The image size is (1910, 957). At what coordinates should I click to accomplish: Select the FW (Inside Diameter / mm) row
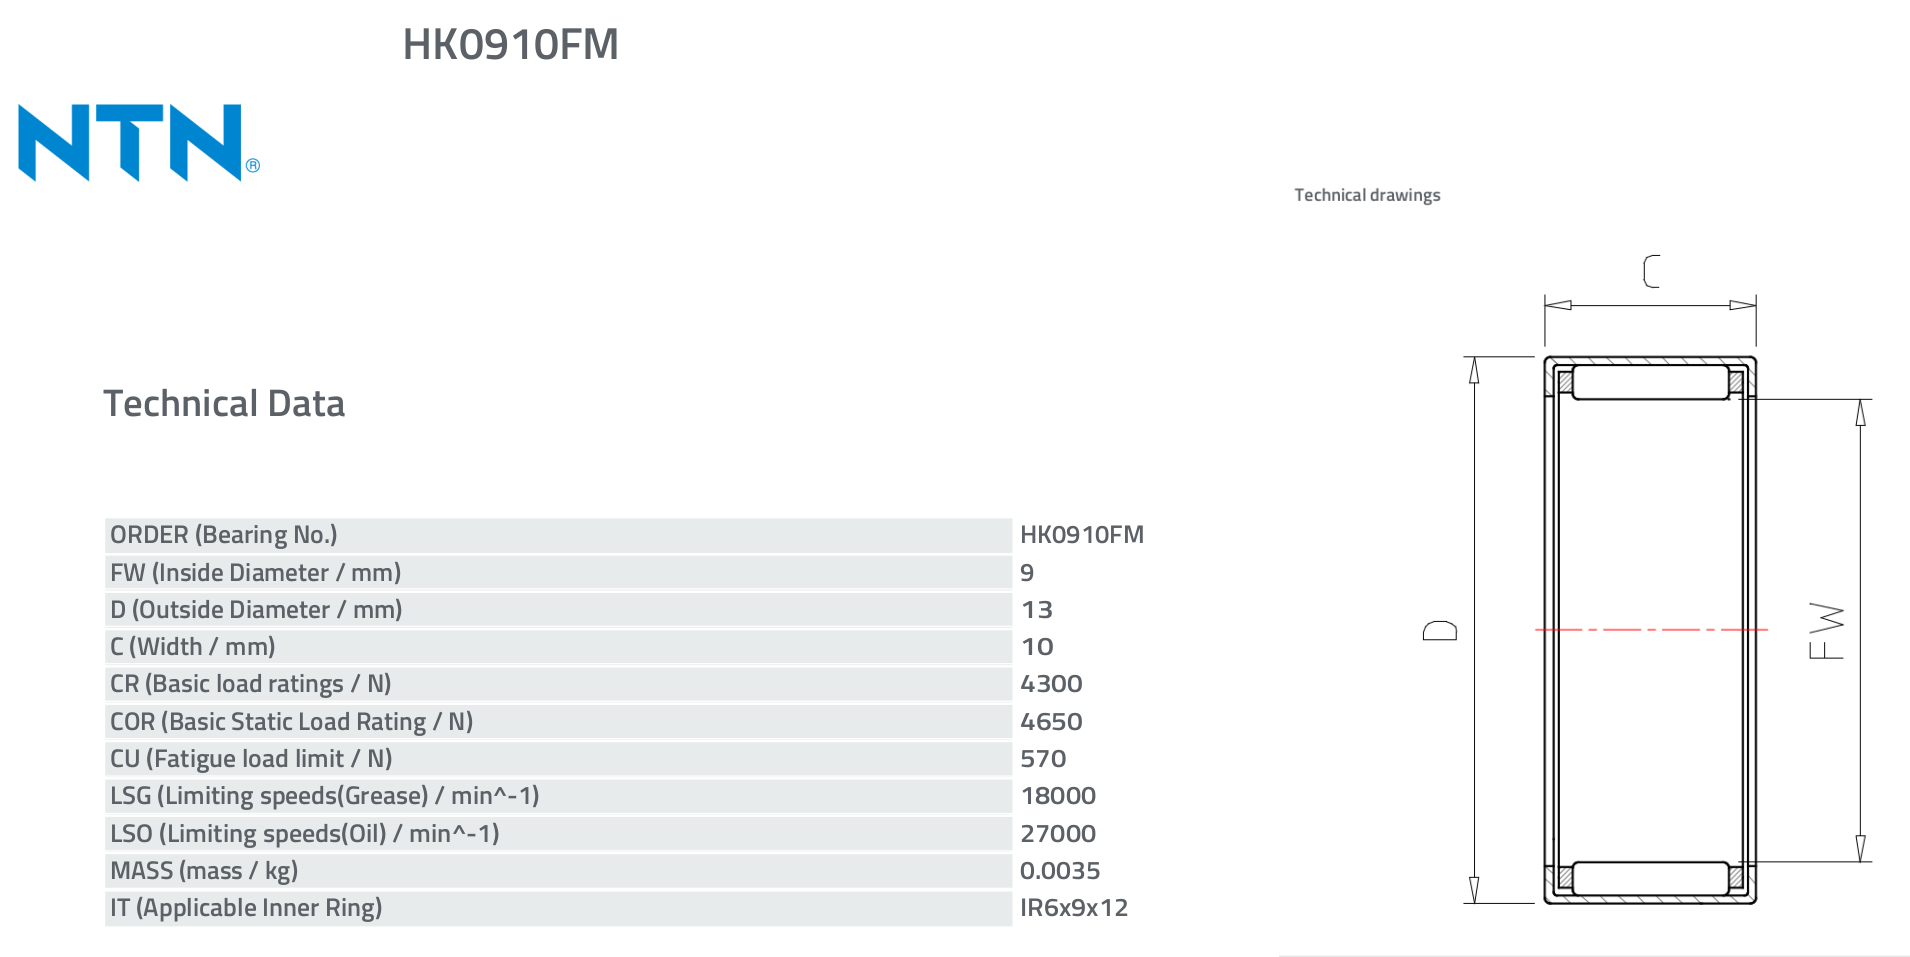tap(558, 573)
